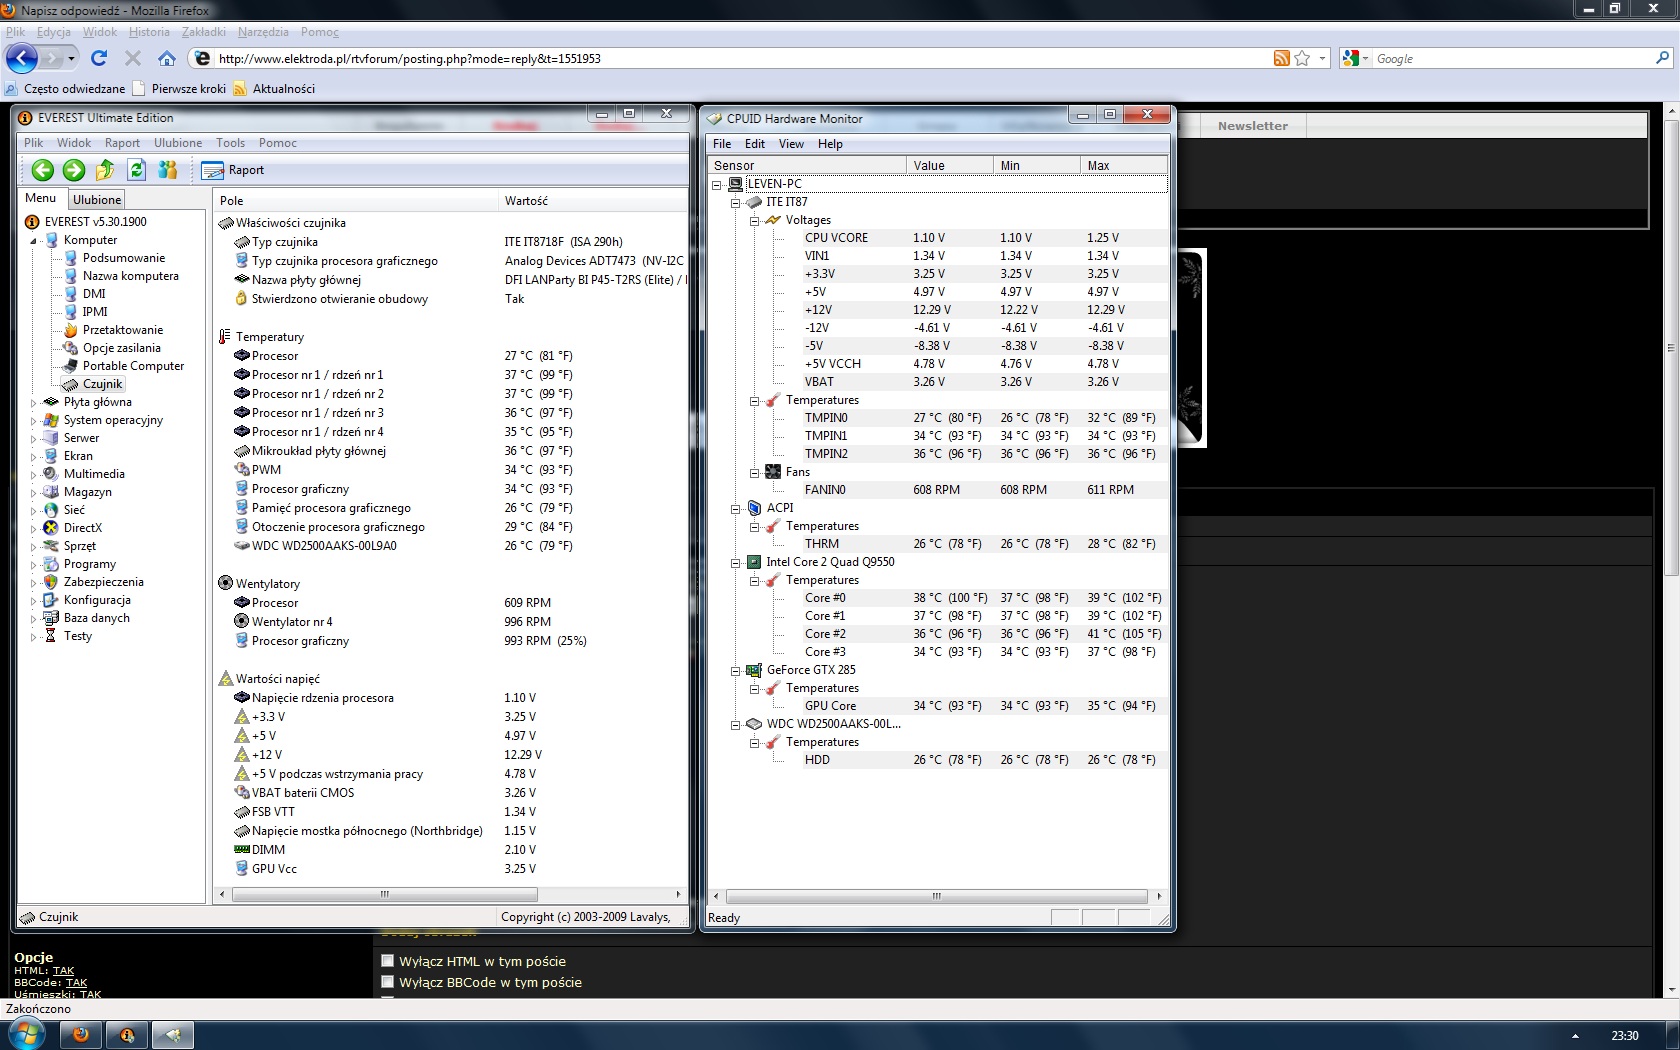Viewport: 1680px width, 1050px height.
Task: Click the Newsletter tab on the webpage
Action: pyautogui.click(x=1252, y=126)
